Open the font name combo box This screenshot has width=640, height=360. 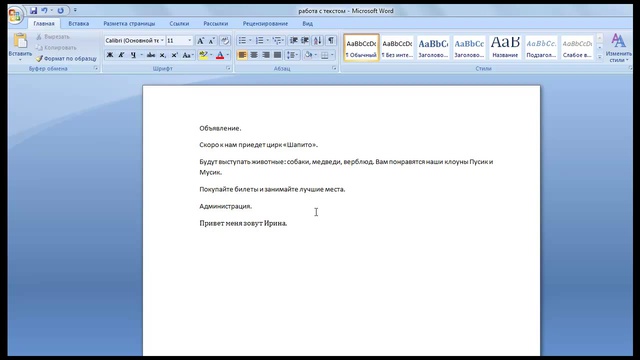point(134,41)
